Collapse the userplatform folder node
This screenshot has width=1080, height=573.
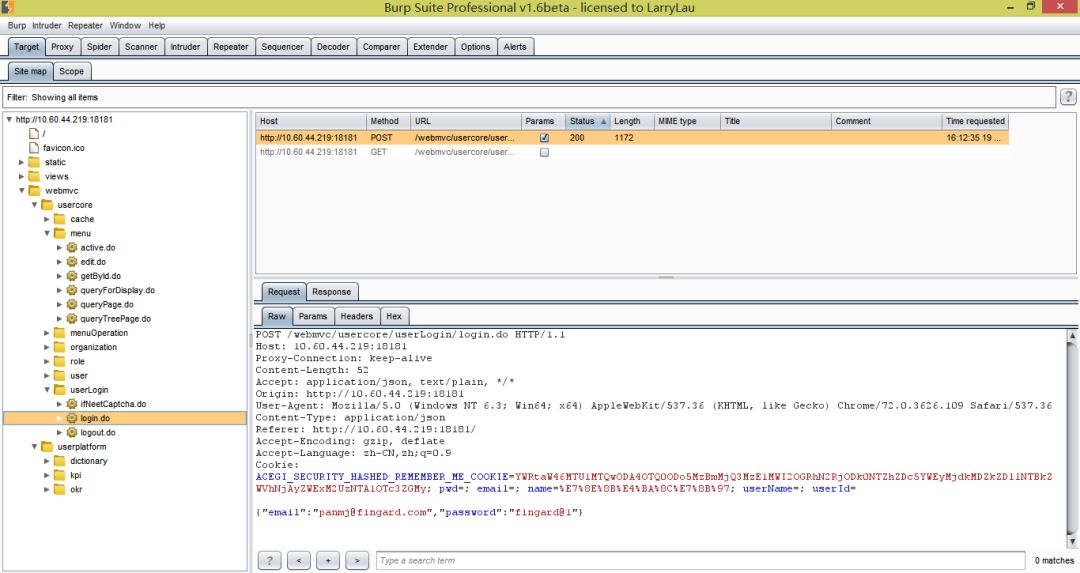tap(34, 447)
